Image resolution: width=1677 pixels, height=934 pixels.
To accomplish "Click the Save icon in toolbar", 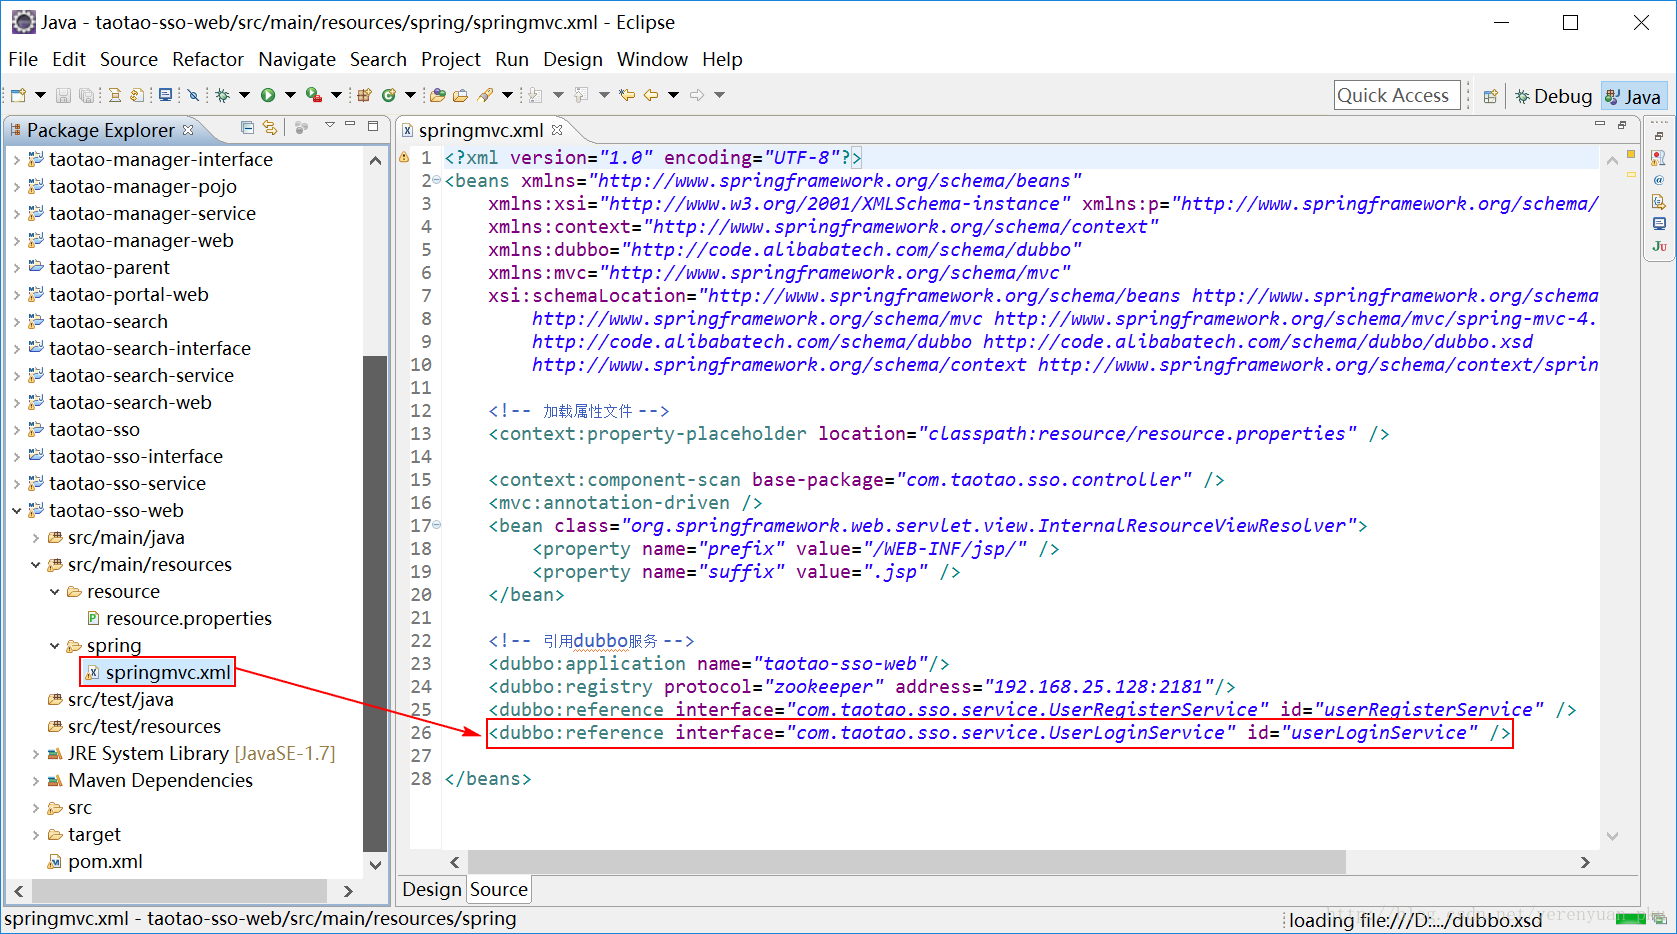I will (63, 95).
